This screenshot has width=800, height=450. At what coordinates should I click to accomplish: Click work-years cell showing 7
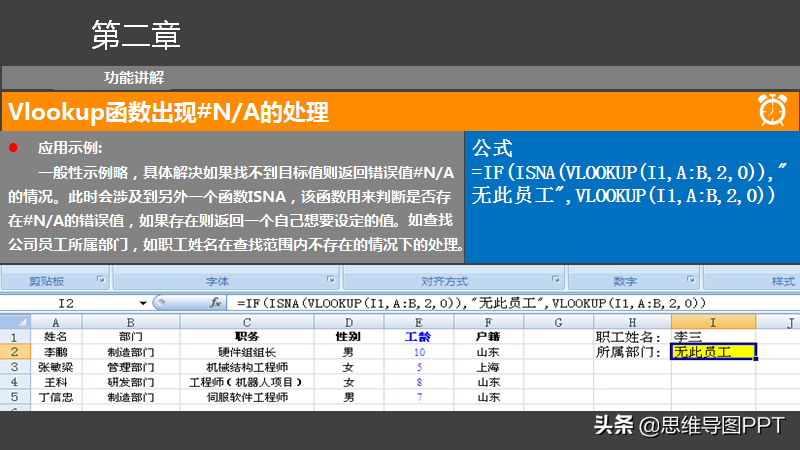[x=419, y=397]
